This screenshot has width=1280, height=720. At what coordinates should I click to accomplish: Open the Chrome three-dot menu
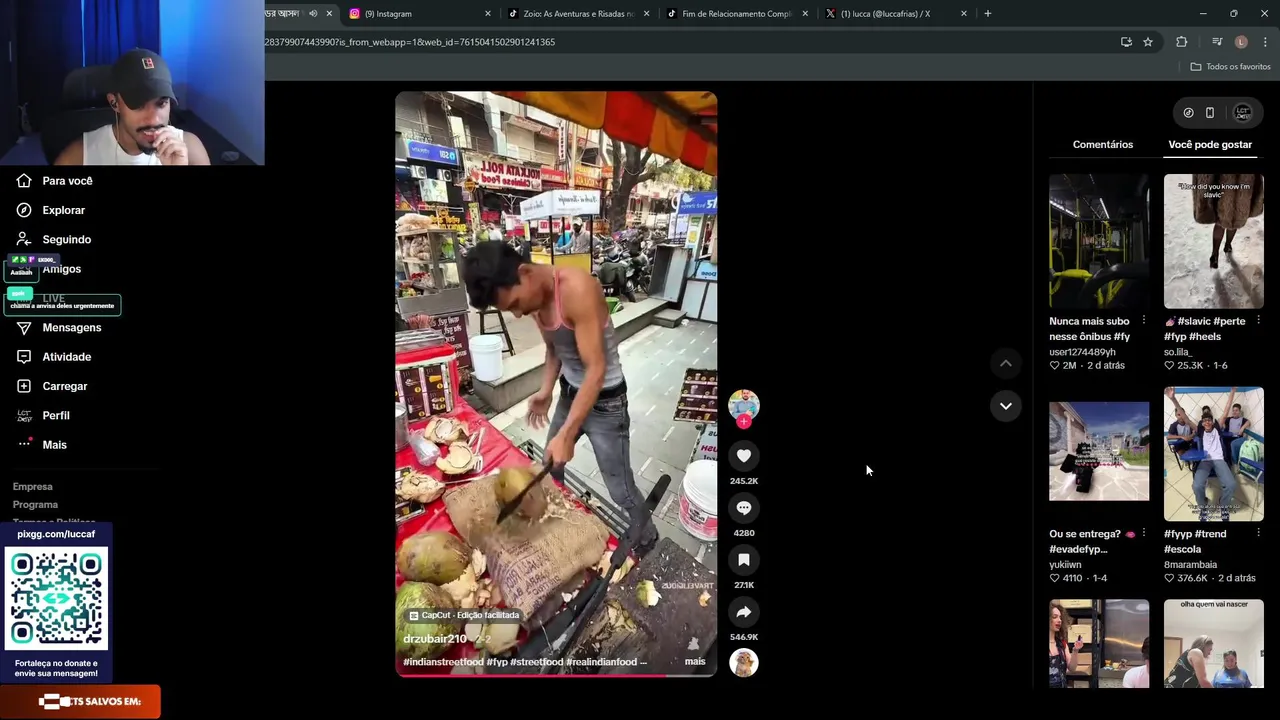tap(1265, 42)
